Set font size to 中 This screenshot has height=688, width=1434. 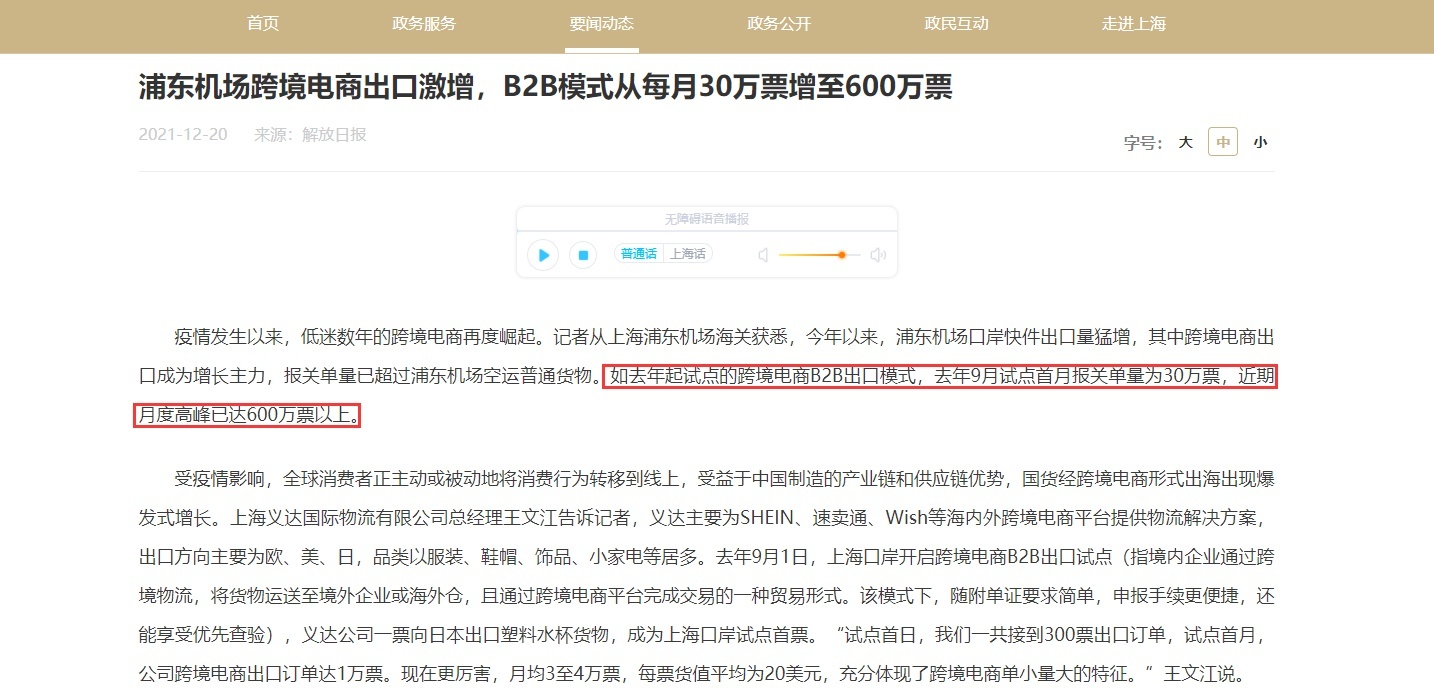coord(1222,142)
